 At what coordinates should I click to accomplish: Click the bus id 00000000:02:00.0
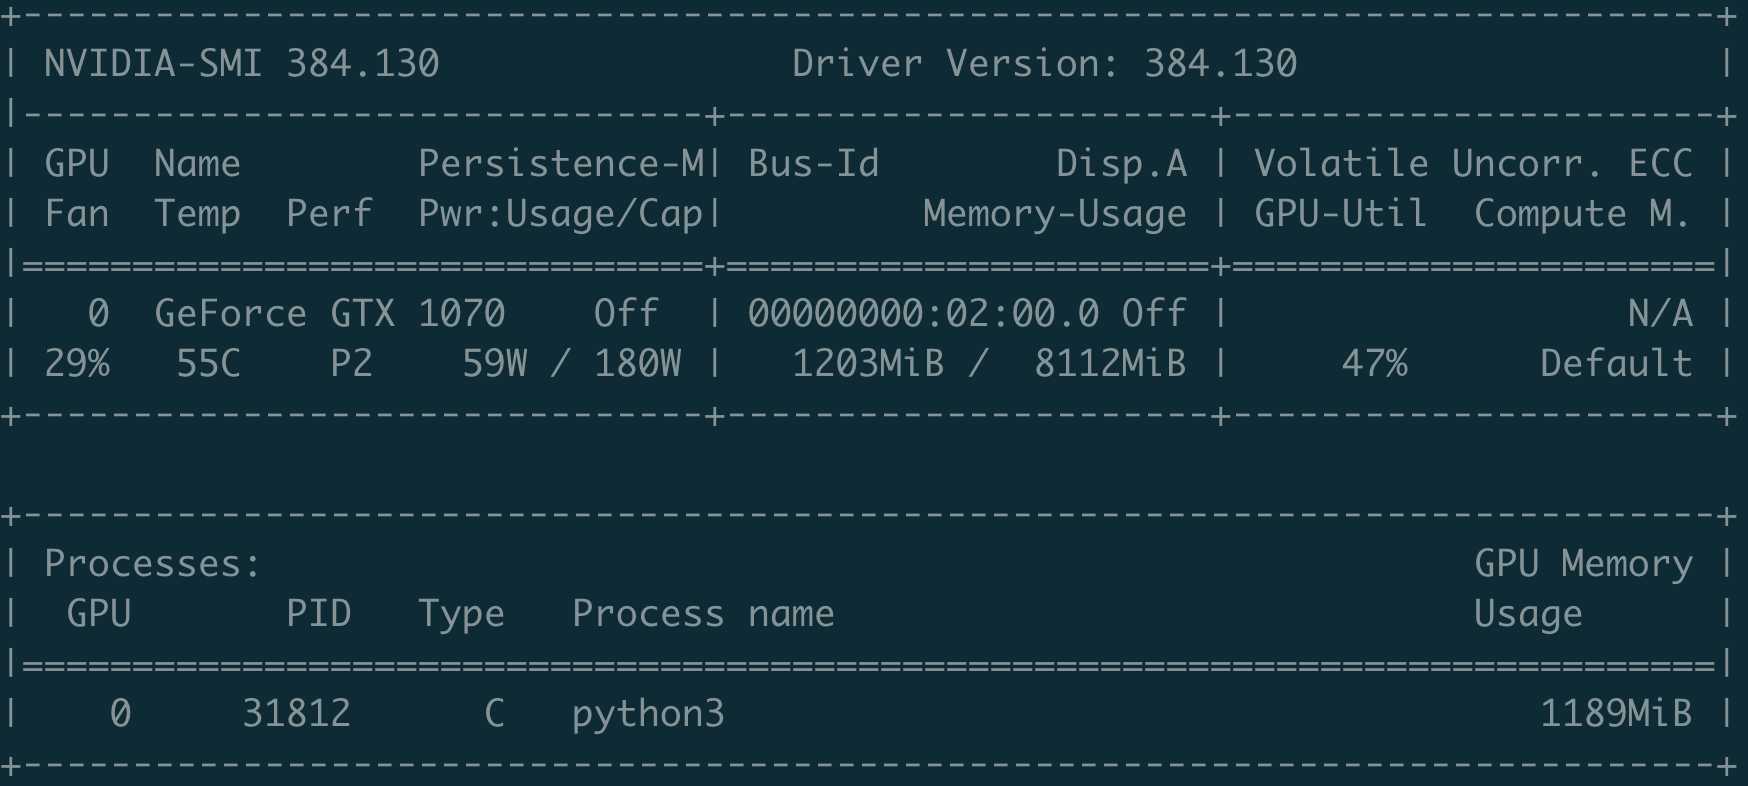click(x=923, y=314)
